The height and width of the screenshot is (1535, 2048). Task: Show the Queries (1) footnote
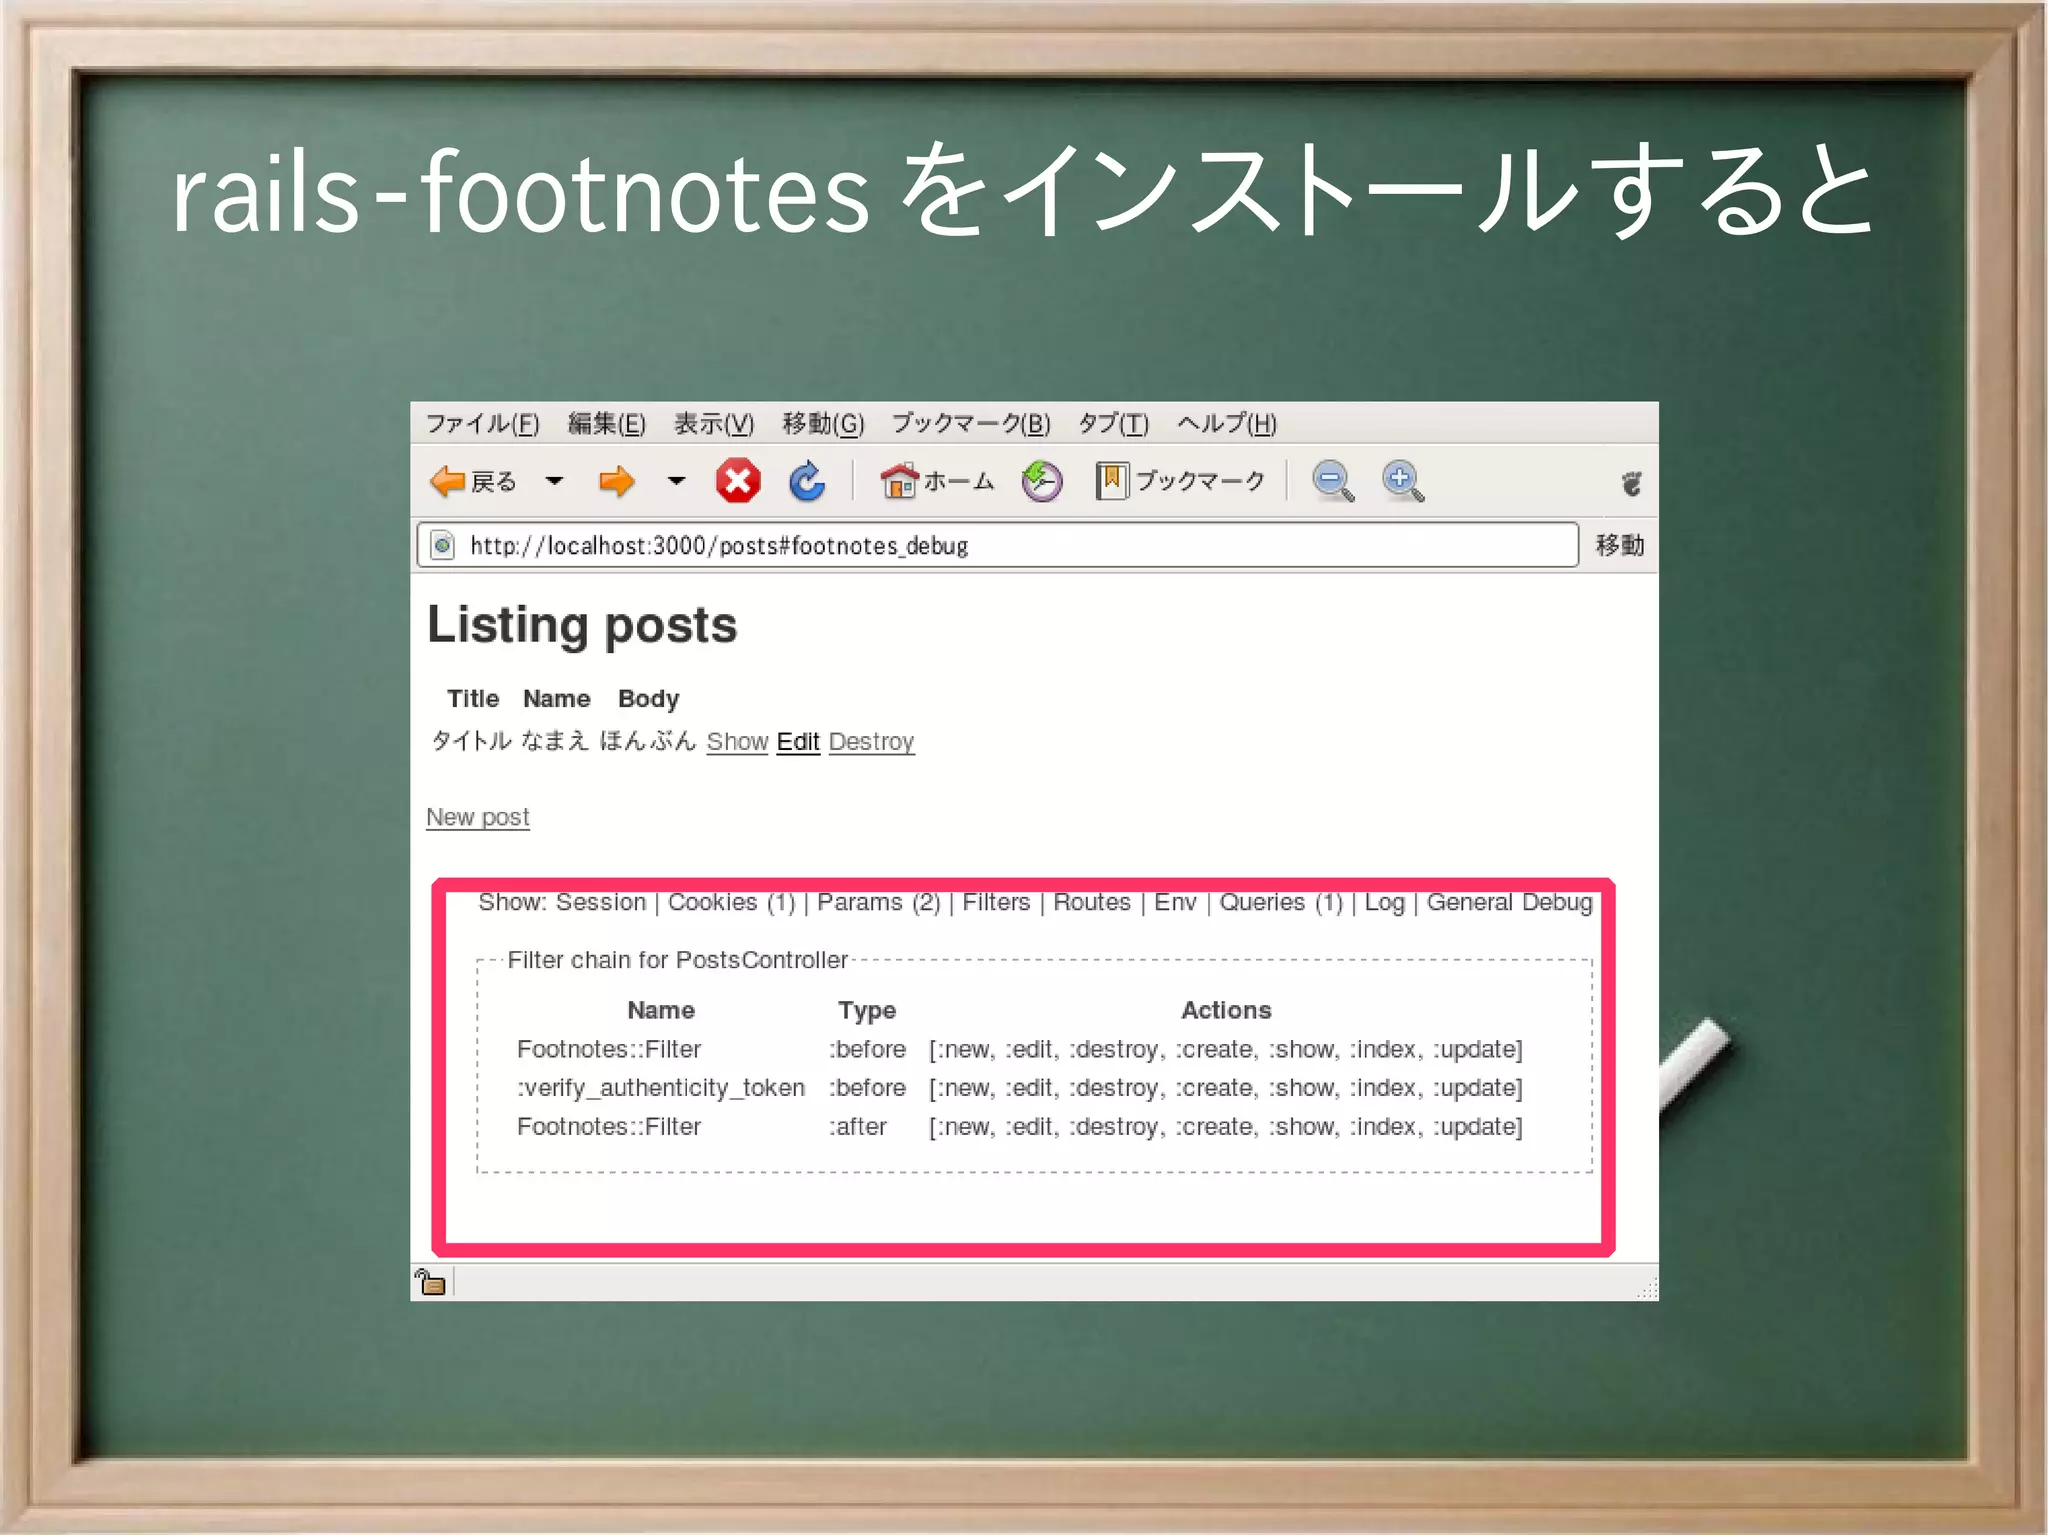pos(1281,903)
